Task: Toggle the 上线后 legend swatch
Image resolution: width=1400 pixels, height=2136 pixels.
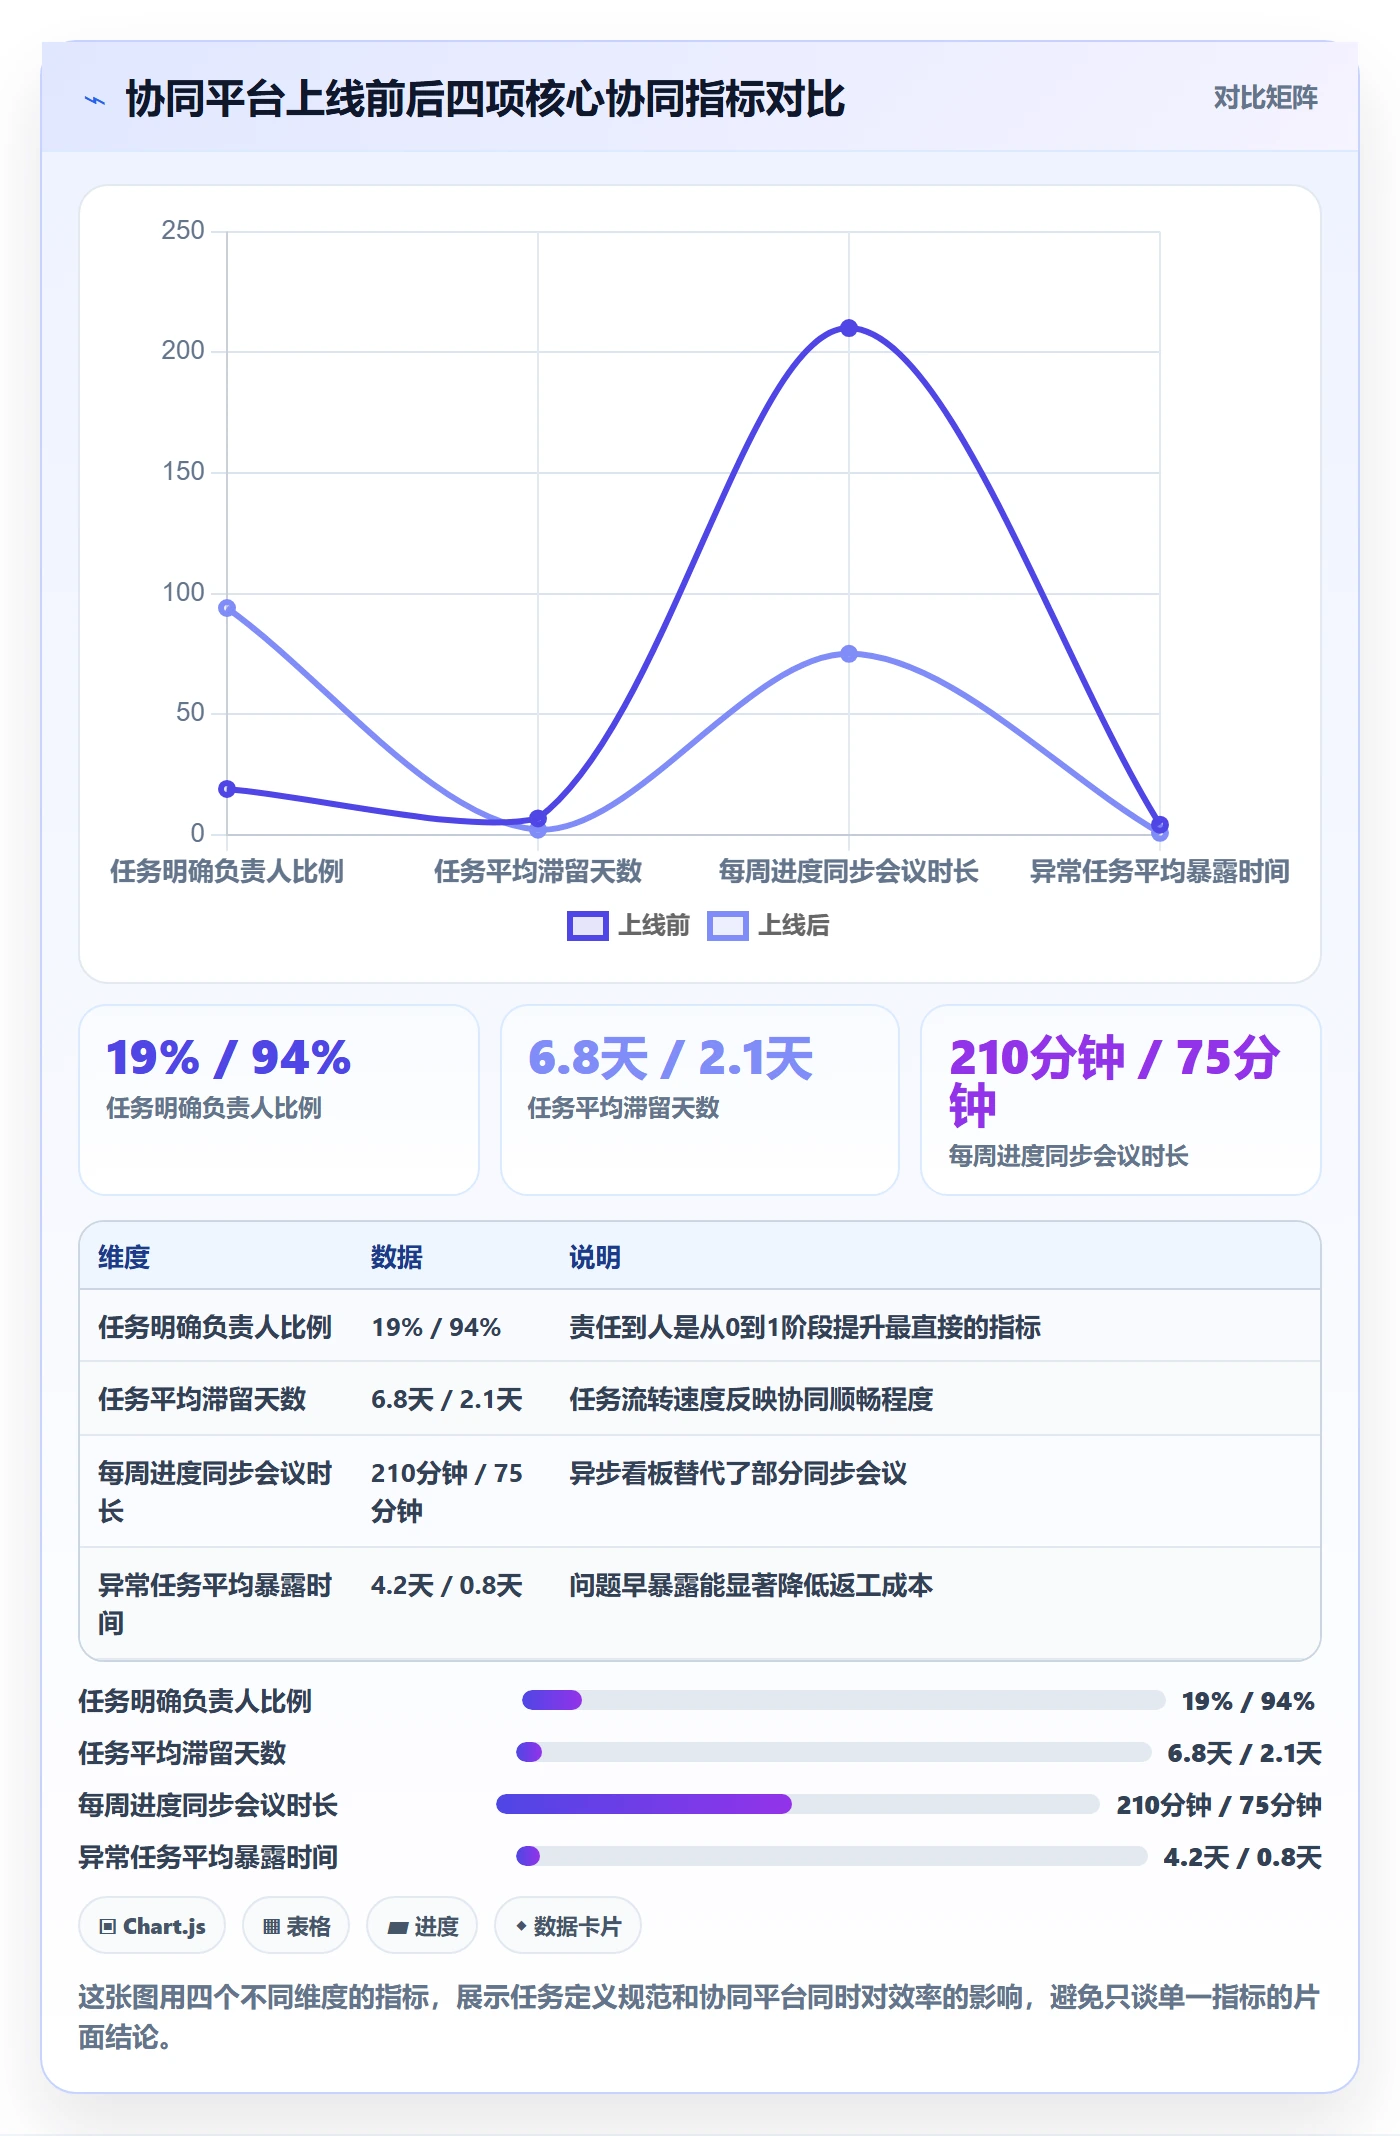Action: coord(727,926)
